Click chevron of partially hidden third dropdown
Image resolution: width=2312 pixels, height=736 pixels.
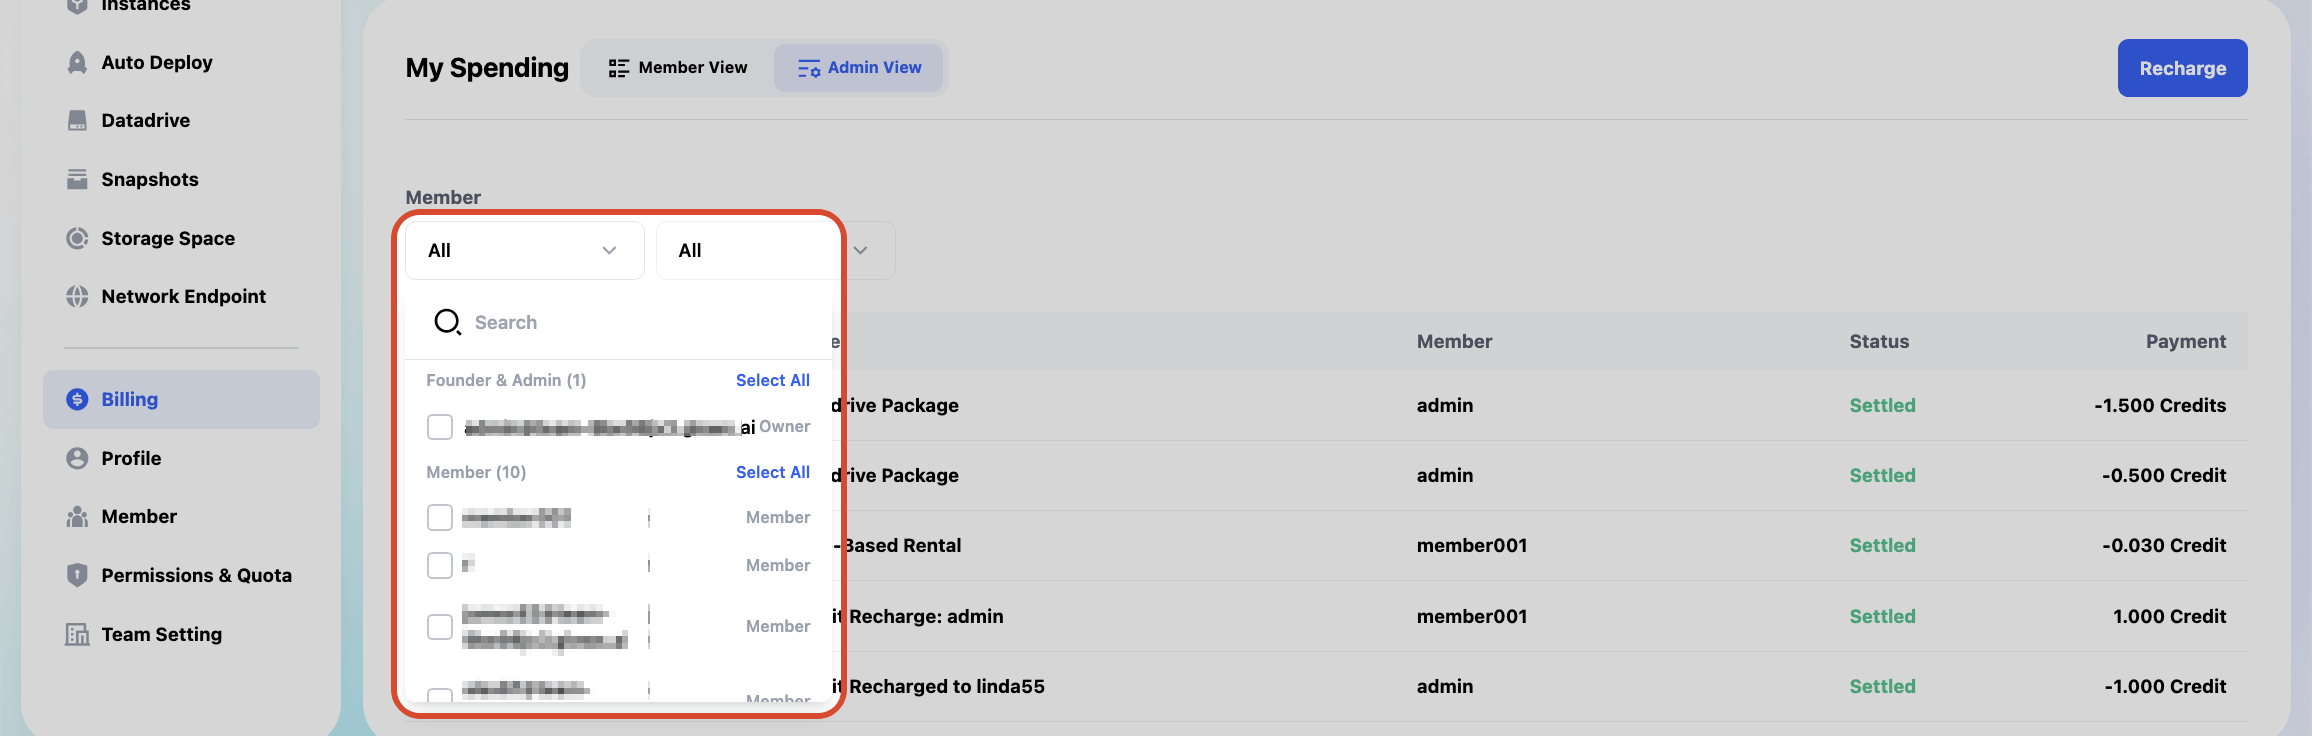(860, 250)
